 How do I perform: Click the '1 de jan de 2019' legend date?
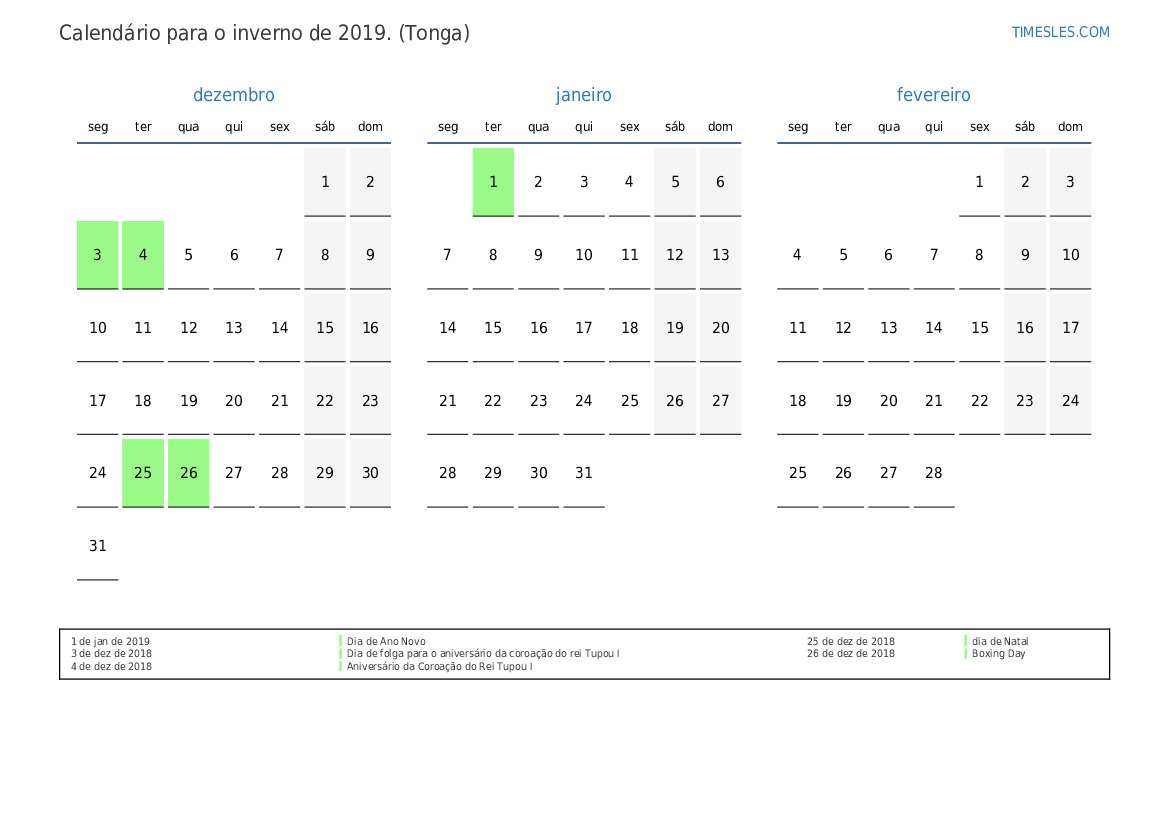pyautogui.click(x=111, y=642)
